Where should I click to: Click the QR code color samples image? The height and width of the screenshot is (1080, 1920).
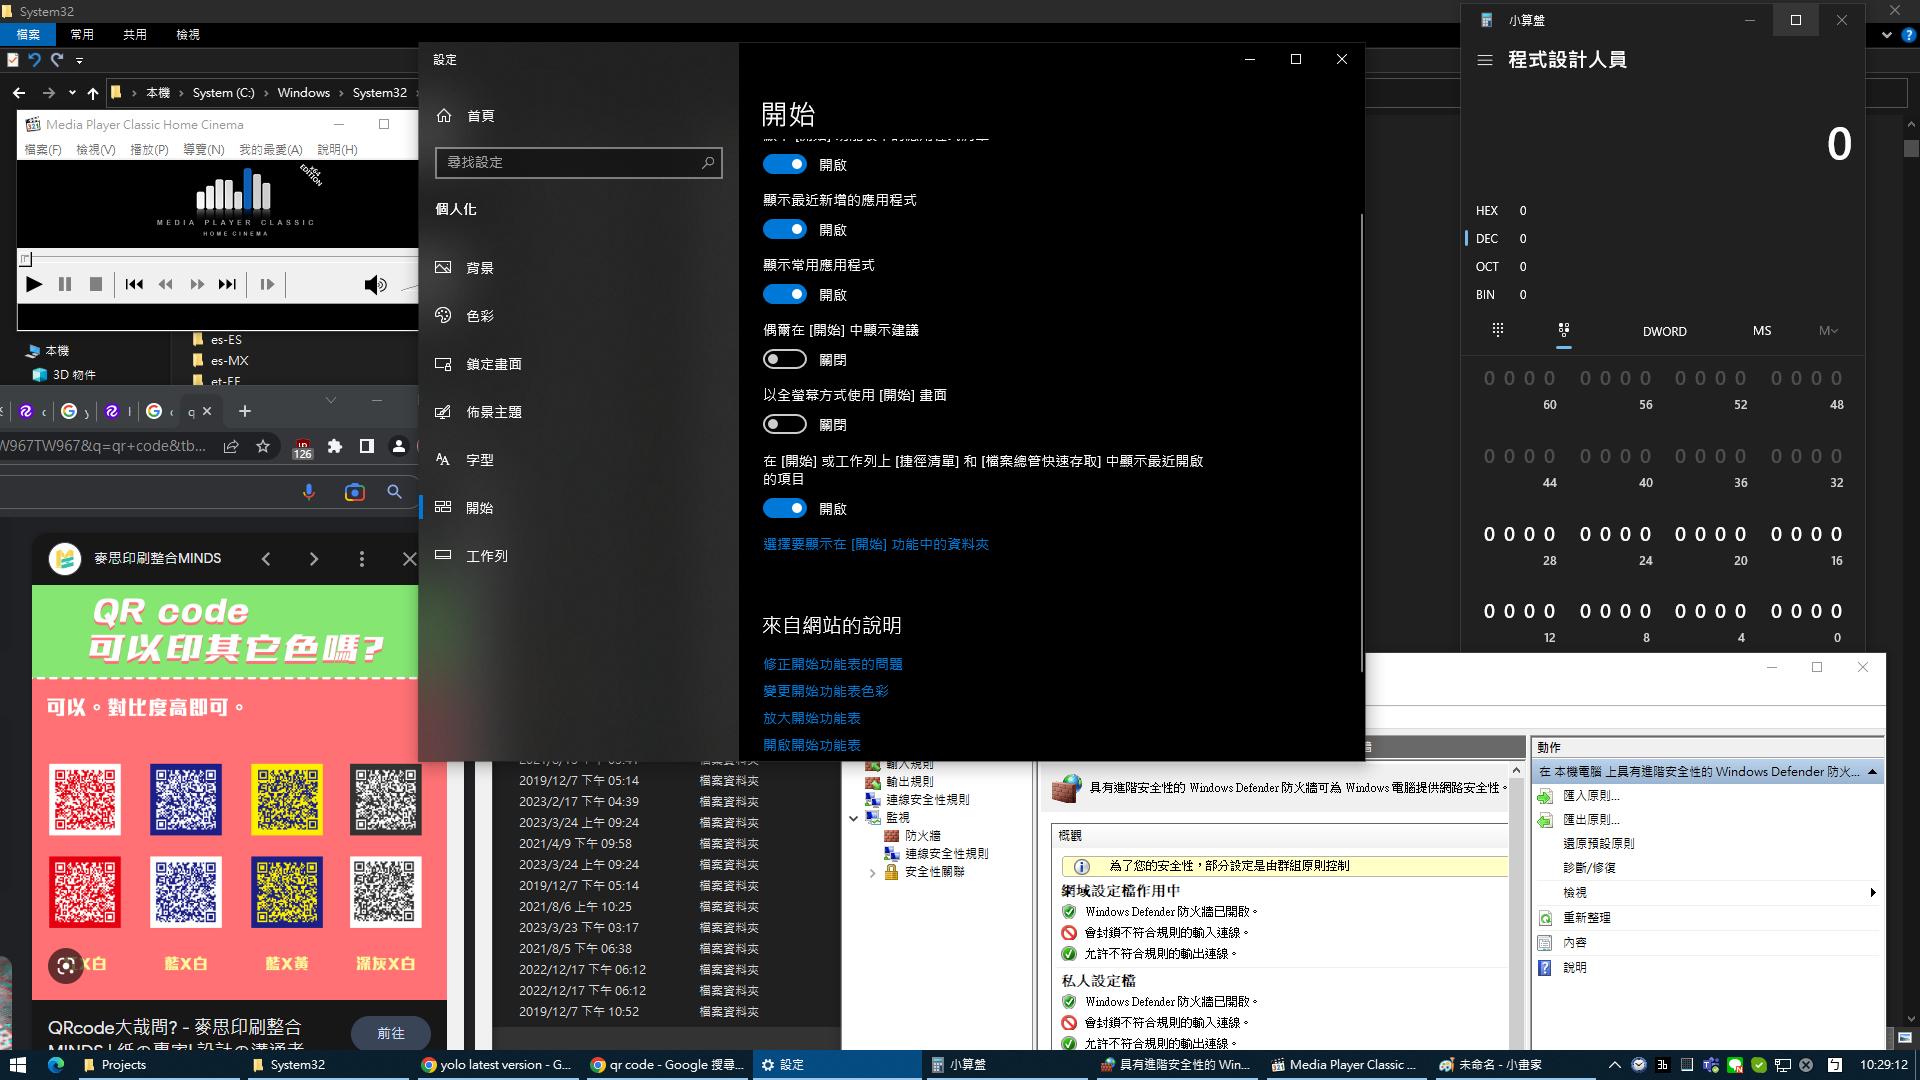point(239,793)
